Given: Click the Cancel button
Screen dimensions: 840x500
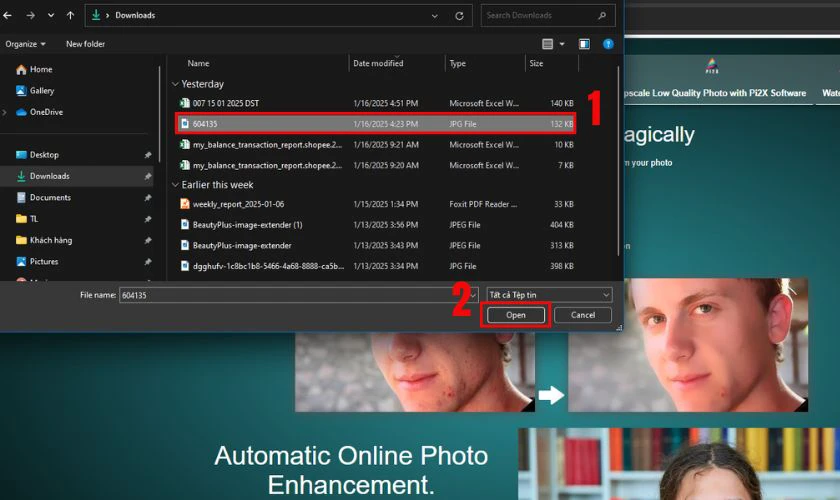Looking at the screenshot, I should tap(583, 315).
